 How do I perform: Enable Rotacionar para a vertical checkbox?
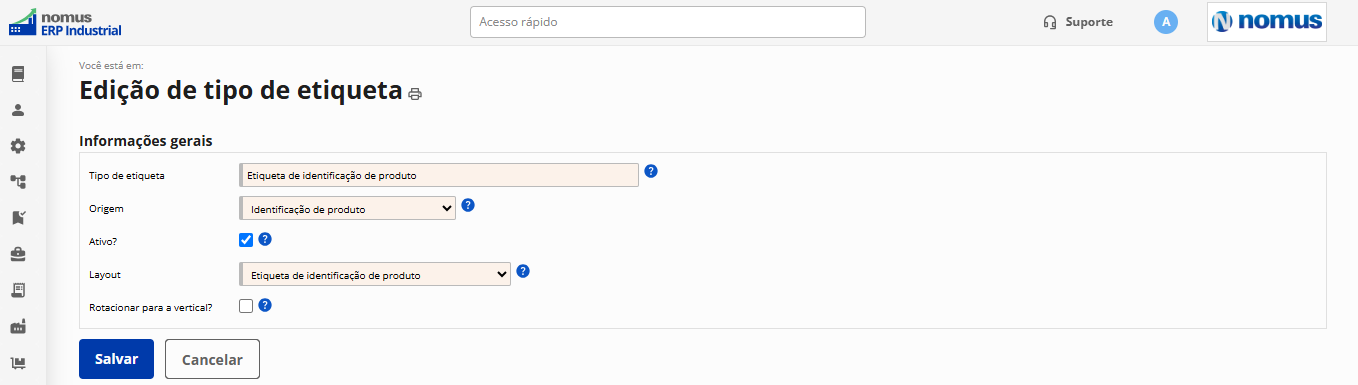pyautogui.click(x=246, y=306)
